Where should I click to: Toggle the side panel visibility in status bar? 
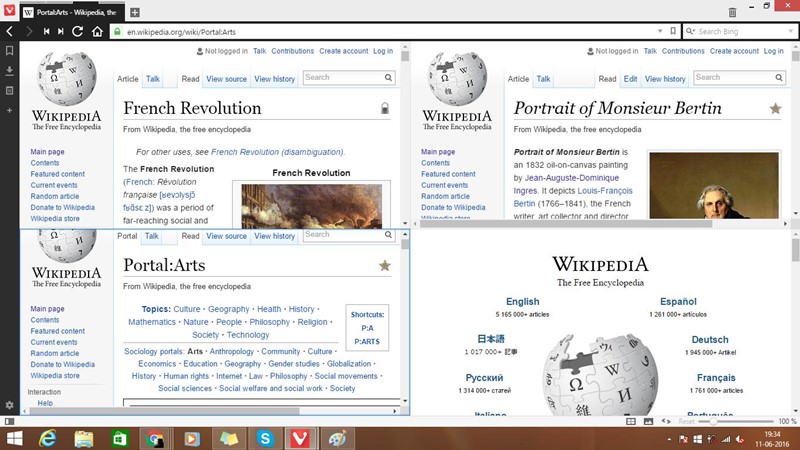tap(9, 421)
